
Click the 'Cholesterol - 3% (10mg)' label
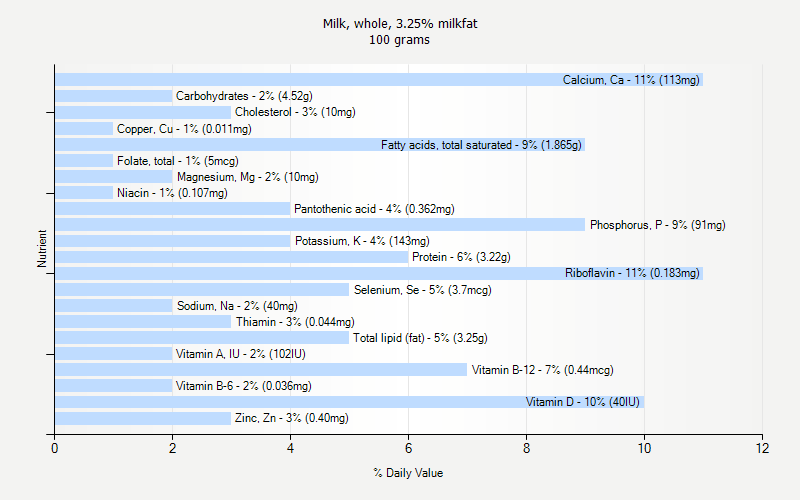point(295,112)
